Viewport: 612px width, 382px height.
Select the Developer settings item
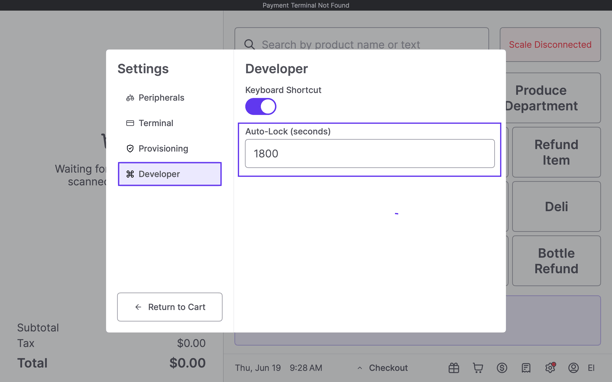tap(170, 174)
